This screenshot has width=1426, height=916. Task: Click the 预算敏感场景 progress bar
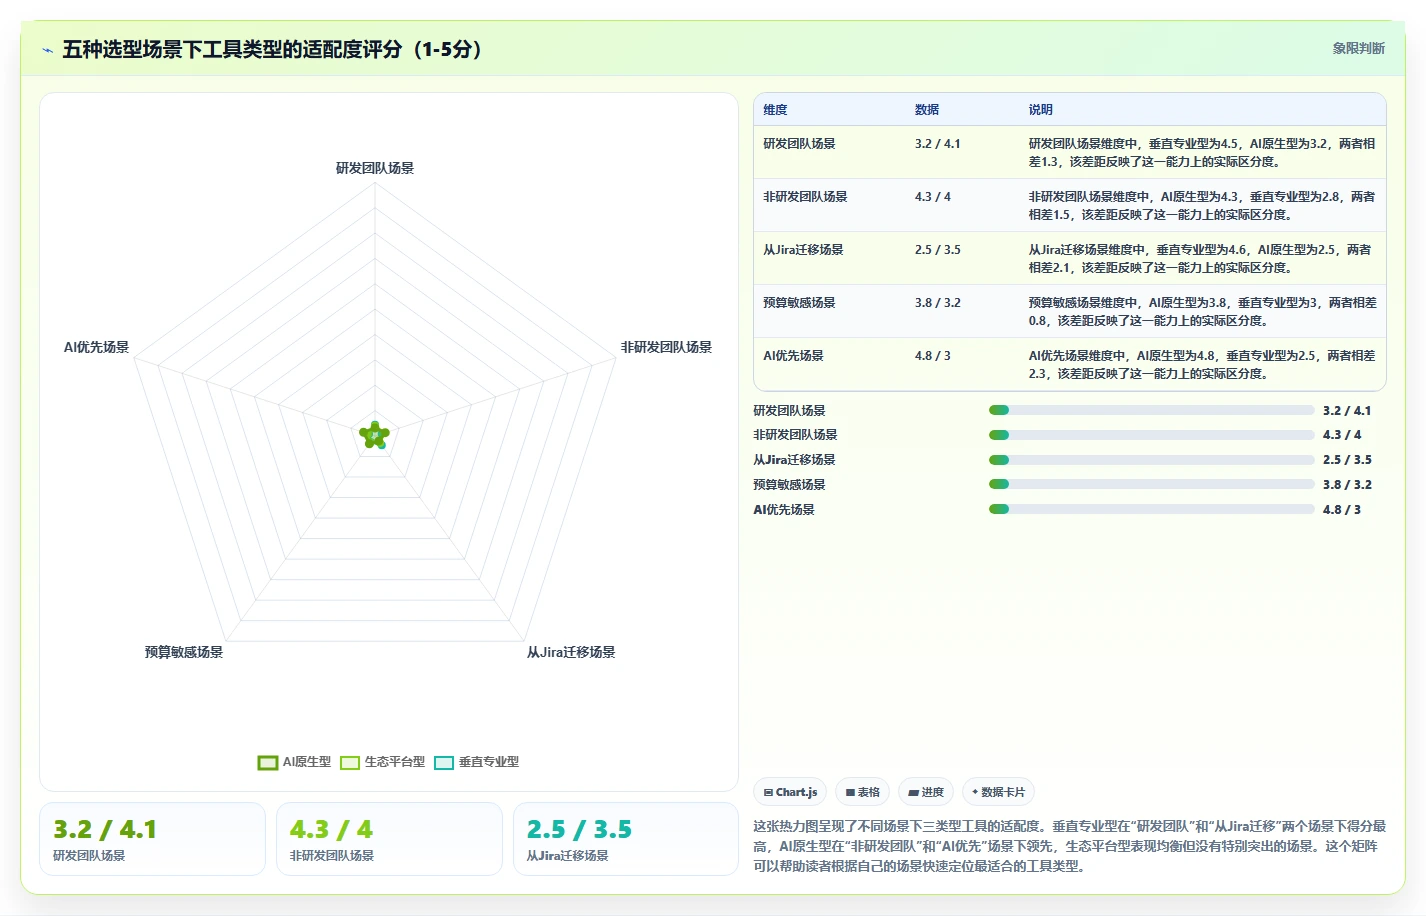click(1151, 484)
